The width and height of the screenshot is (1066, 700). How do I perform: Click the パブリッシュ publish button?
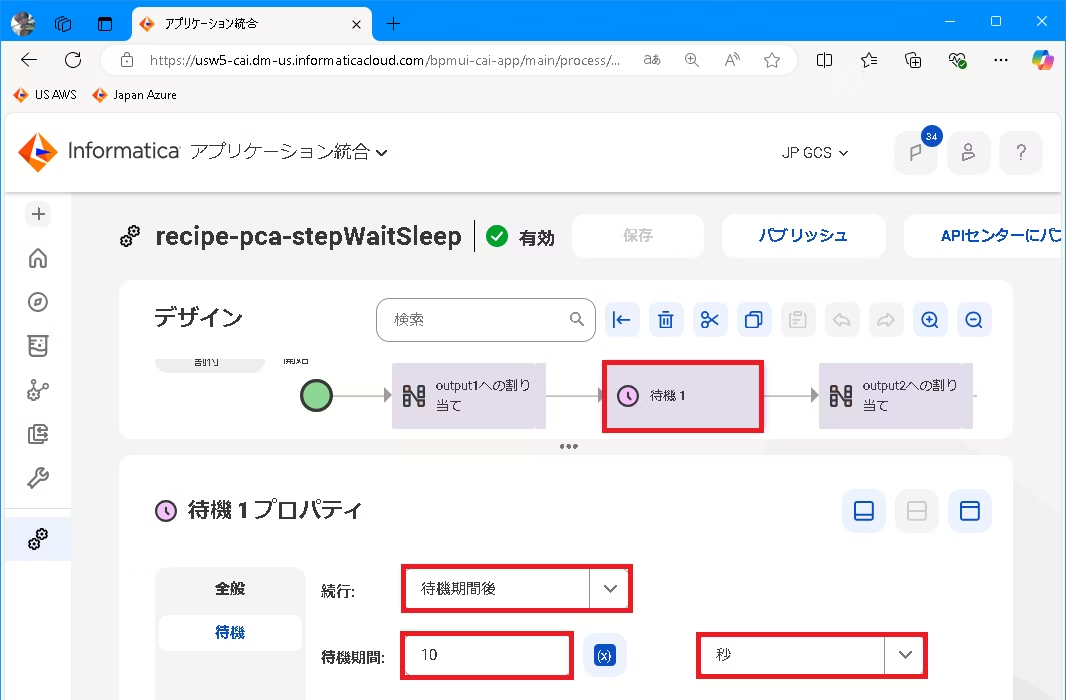click(803, 236)
